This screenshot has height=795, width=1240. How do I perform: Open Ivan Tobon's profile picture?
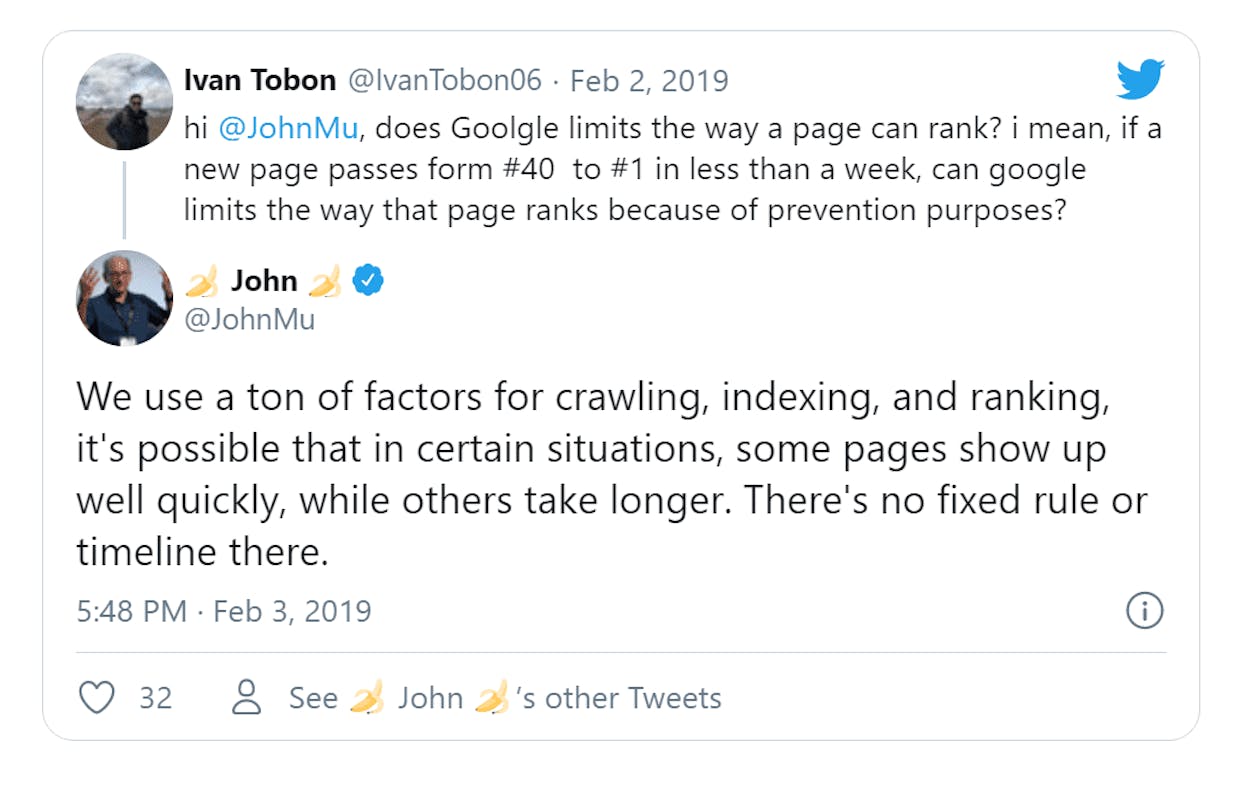click(125, 102)
